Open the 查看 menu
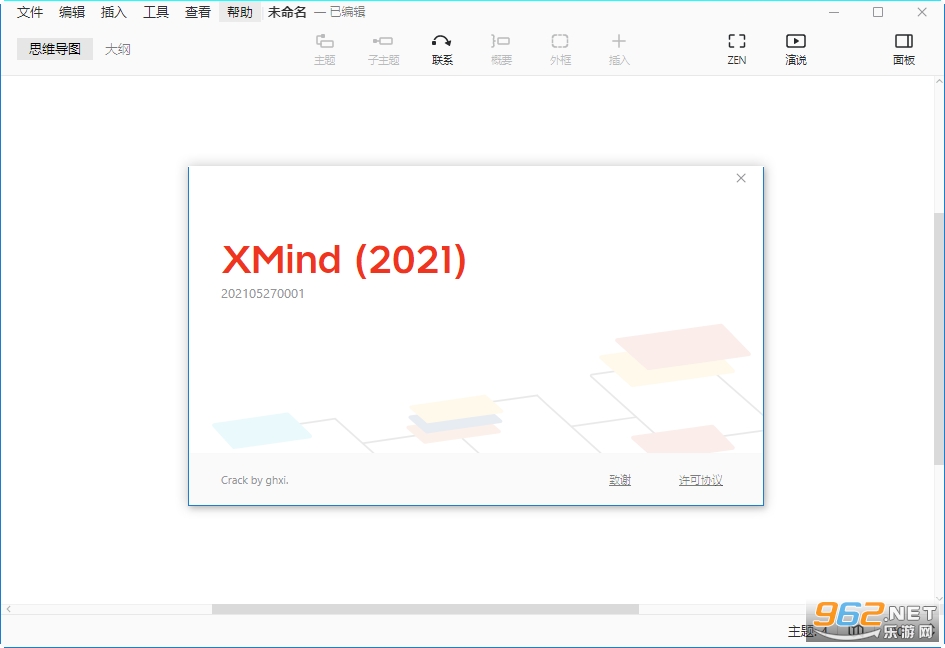Screen dimensions: 945x648 198,12
